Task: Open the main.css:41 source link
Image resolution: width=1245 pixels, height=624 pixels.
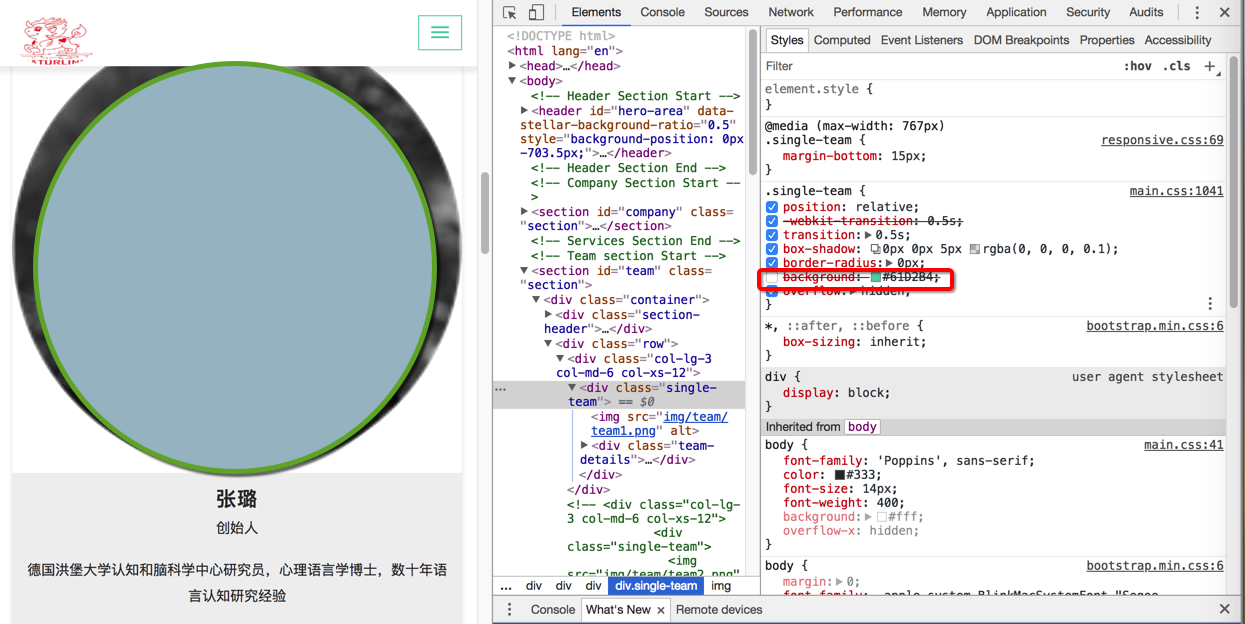Action: (1183, 445)
